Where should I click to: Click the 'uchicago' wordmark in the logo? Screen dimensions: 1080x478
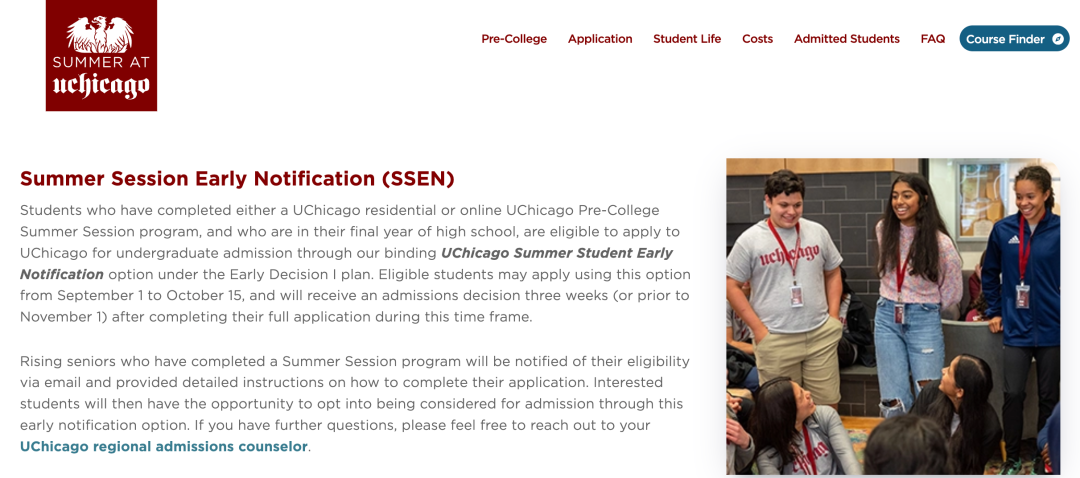coord(101,85)
